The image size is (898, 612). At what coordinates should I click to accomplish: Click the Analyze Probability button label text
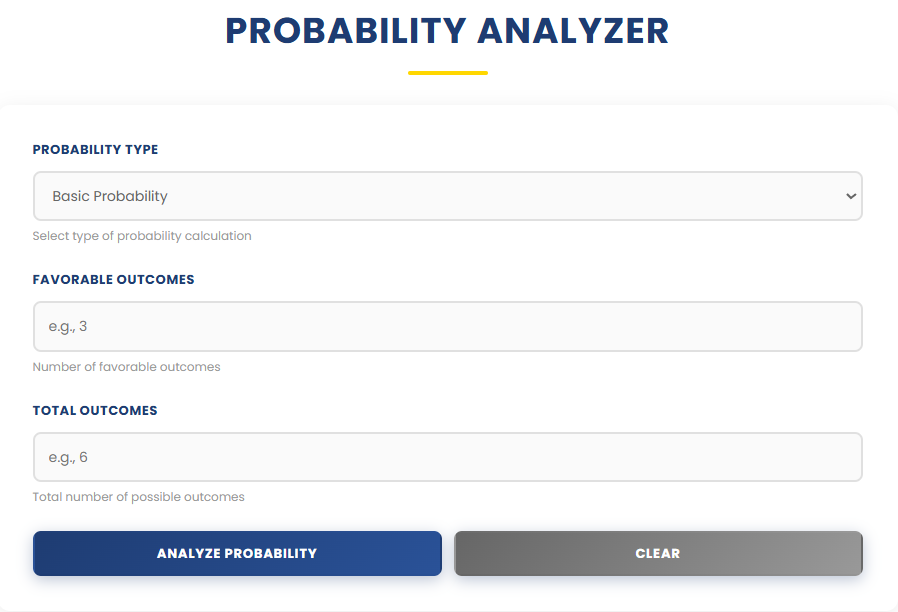[x=237, y=553]
